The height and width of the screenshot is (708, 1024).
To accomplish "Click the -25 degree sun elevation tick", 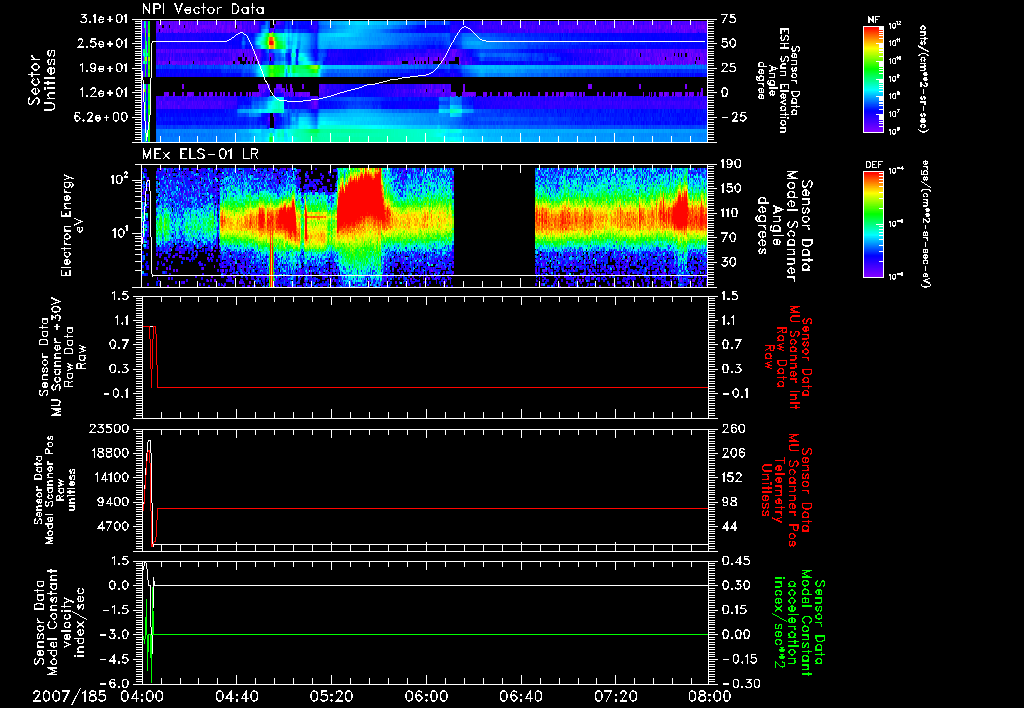I will point(733,117).
